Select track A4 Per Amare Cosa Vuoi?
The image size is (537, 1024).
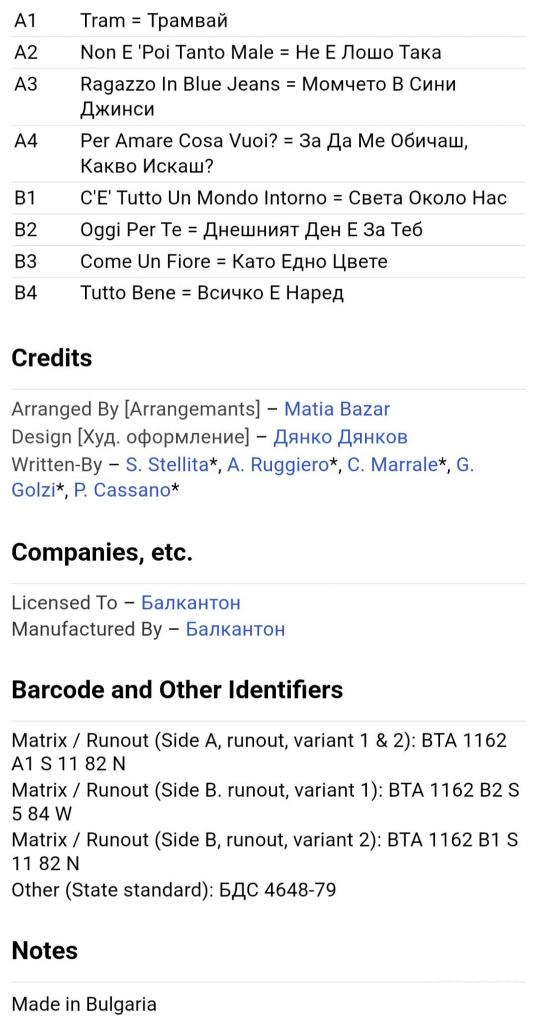[268, 153]
